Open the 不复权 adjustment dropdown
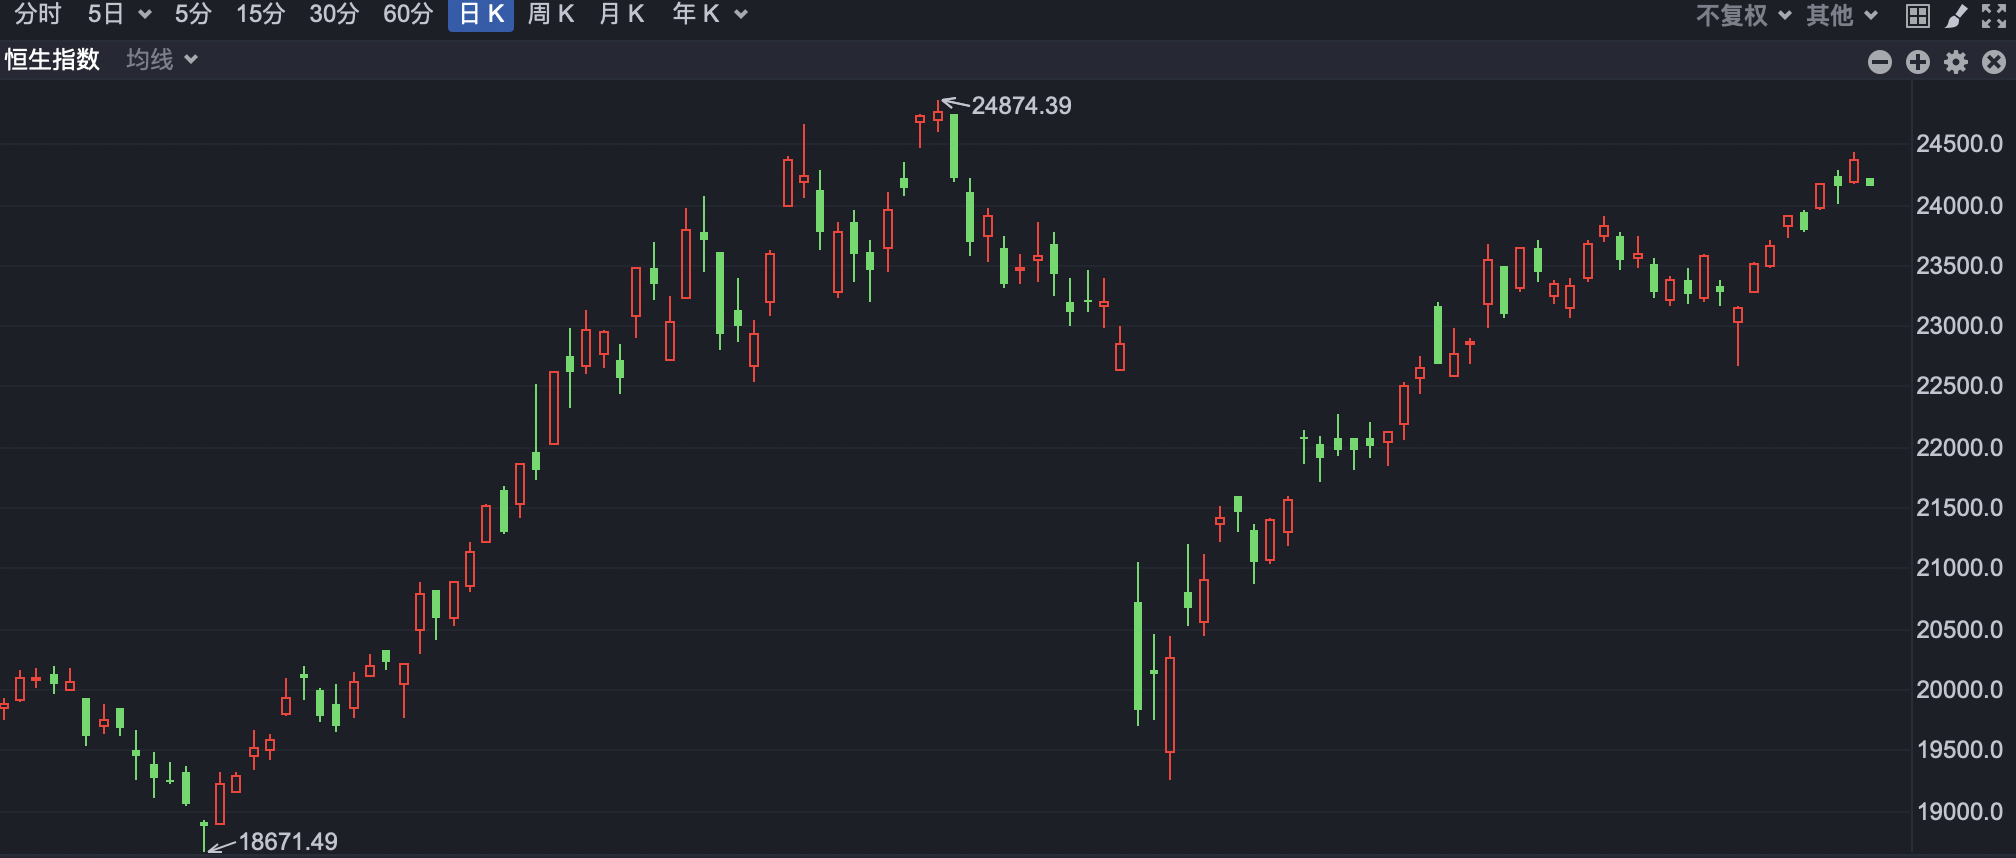2016x858 pixels. click(1743, 15)
